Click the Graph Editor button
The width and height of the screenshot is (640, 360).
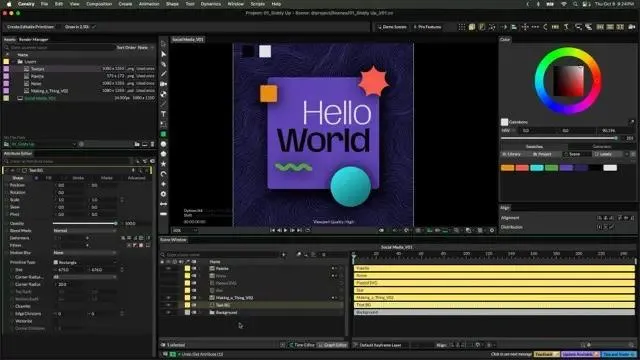point(333,345)
